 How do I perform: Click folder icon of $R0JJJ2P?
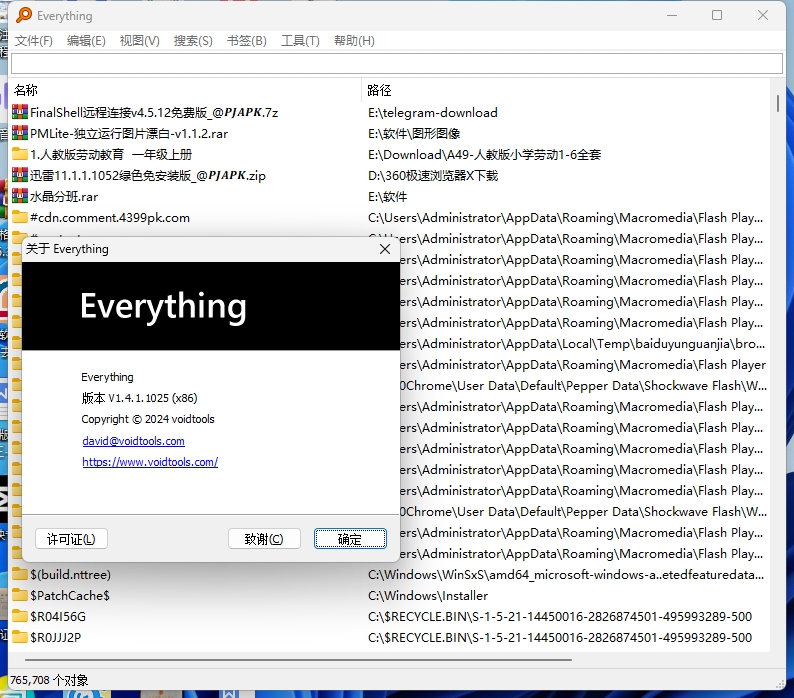pos(20,637)
